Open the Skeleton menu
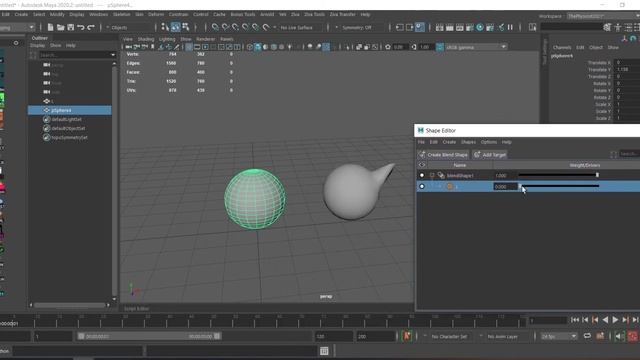Screen dimensions: 640x360 click(121, 14)
